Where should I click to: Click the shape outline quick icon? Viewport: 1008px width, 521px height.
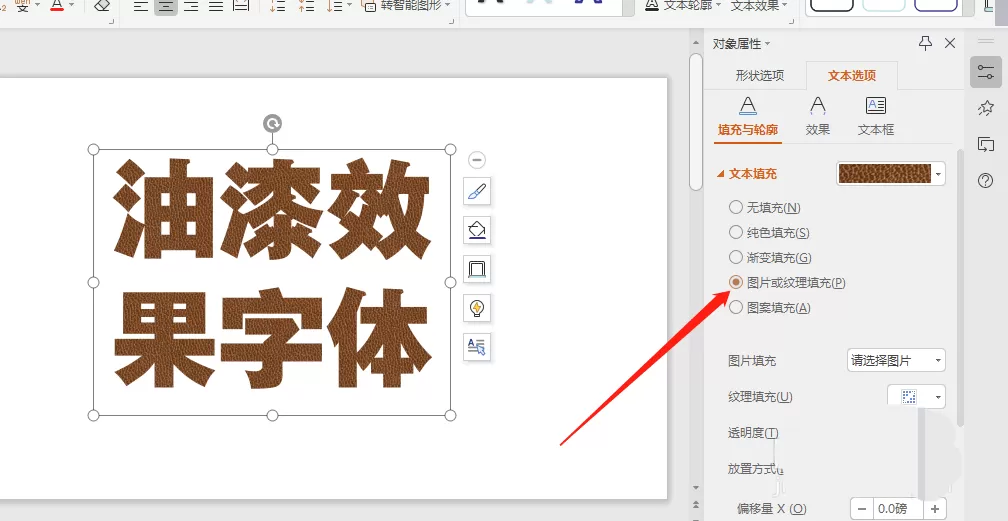click(x=477, y=269)
